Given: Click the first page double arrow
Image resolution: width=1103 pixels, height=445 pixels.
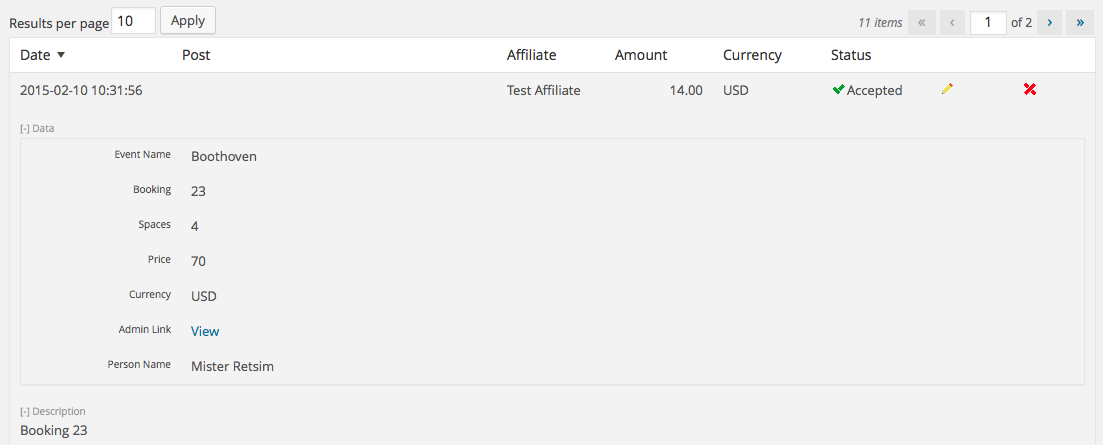Looking at the screenshot, I should (x=922, y=22).
